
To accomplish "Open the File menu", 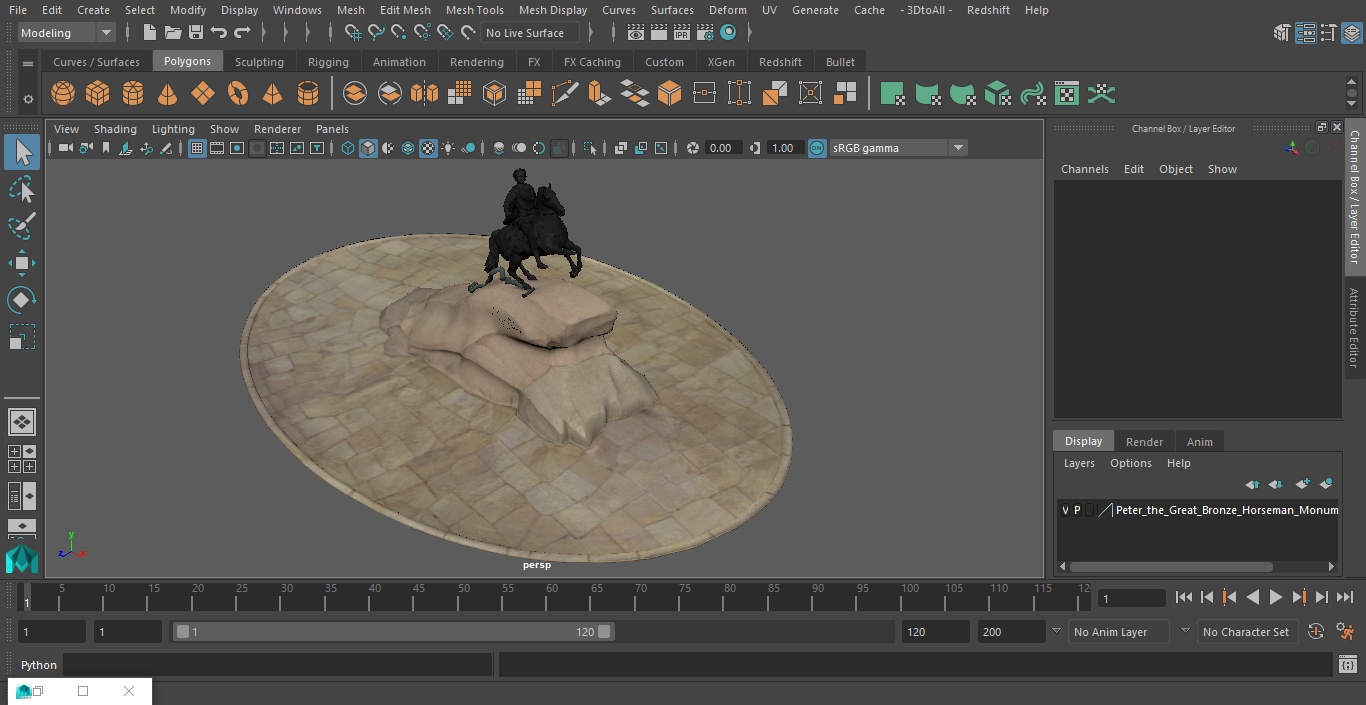I will [x=17, y=10].
